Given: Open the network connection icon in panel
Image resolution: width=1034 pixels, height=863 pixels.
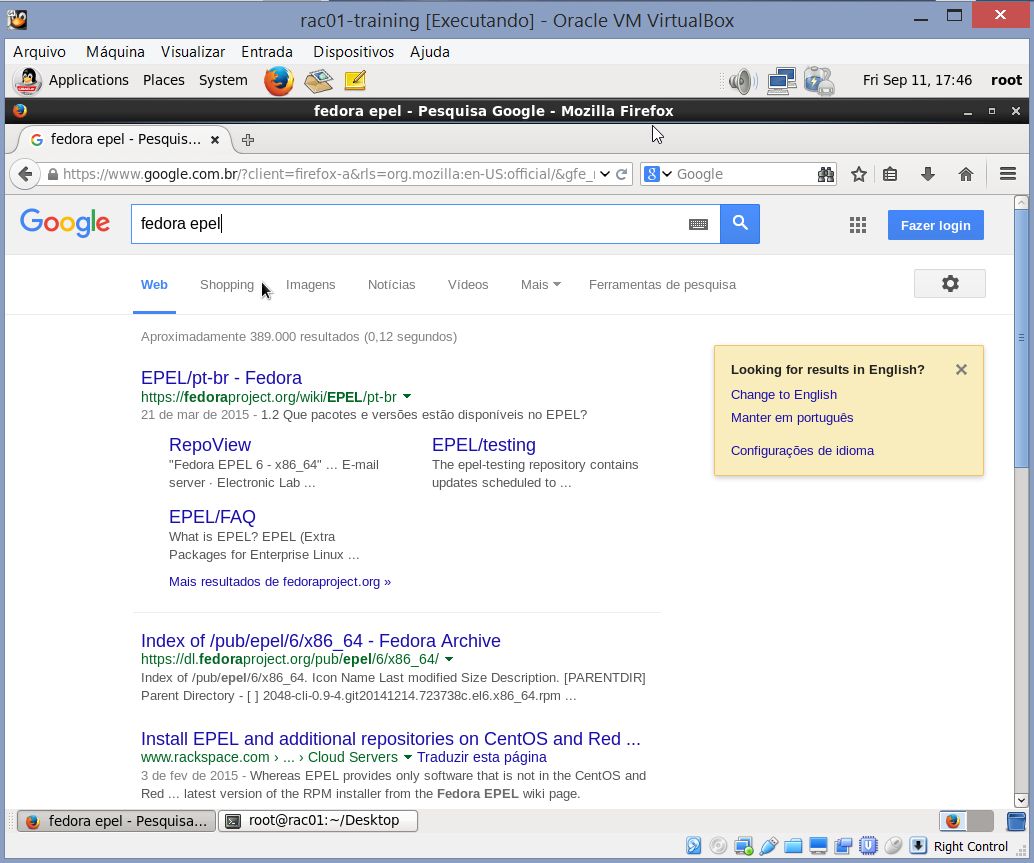Looking at the screenshot, I should [781, 81].
